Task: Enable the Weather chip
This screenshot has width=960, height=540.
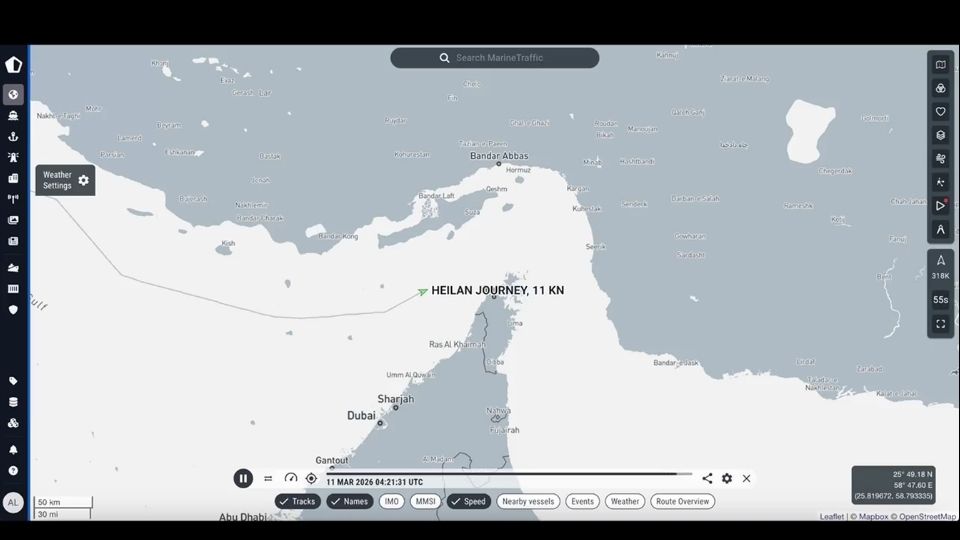Action: click(625, 501)
